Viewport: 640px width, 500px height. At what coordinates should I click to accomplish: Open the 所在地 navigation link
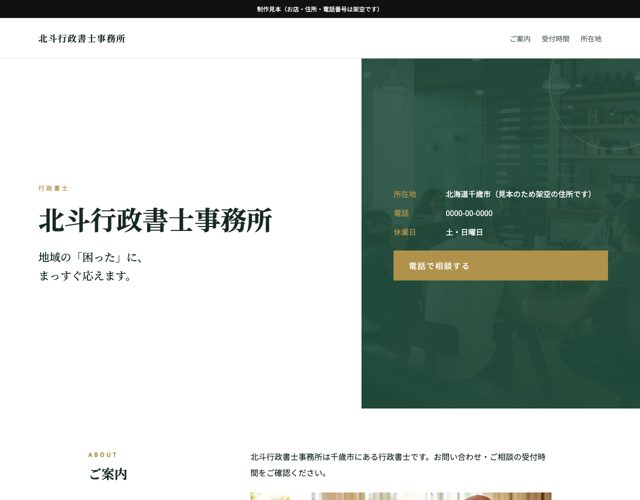click(591, 39)
